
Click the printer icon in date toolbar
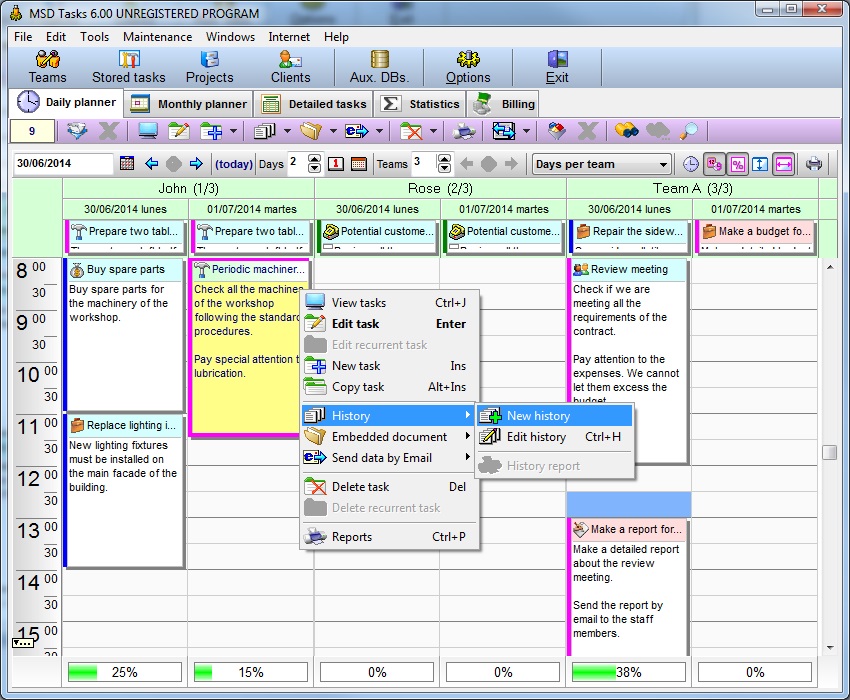point(814,164)
